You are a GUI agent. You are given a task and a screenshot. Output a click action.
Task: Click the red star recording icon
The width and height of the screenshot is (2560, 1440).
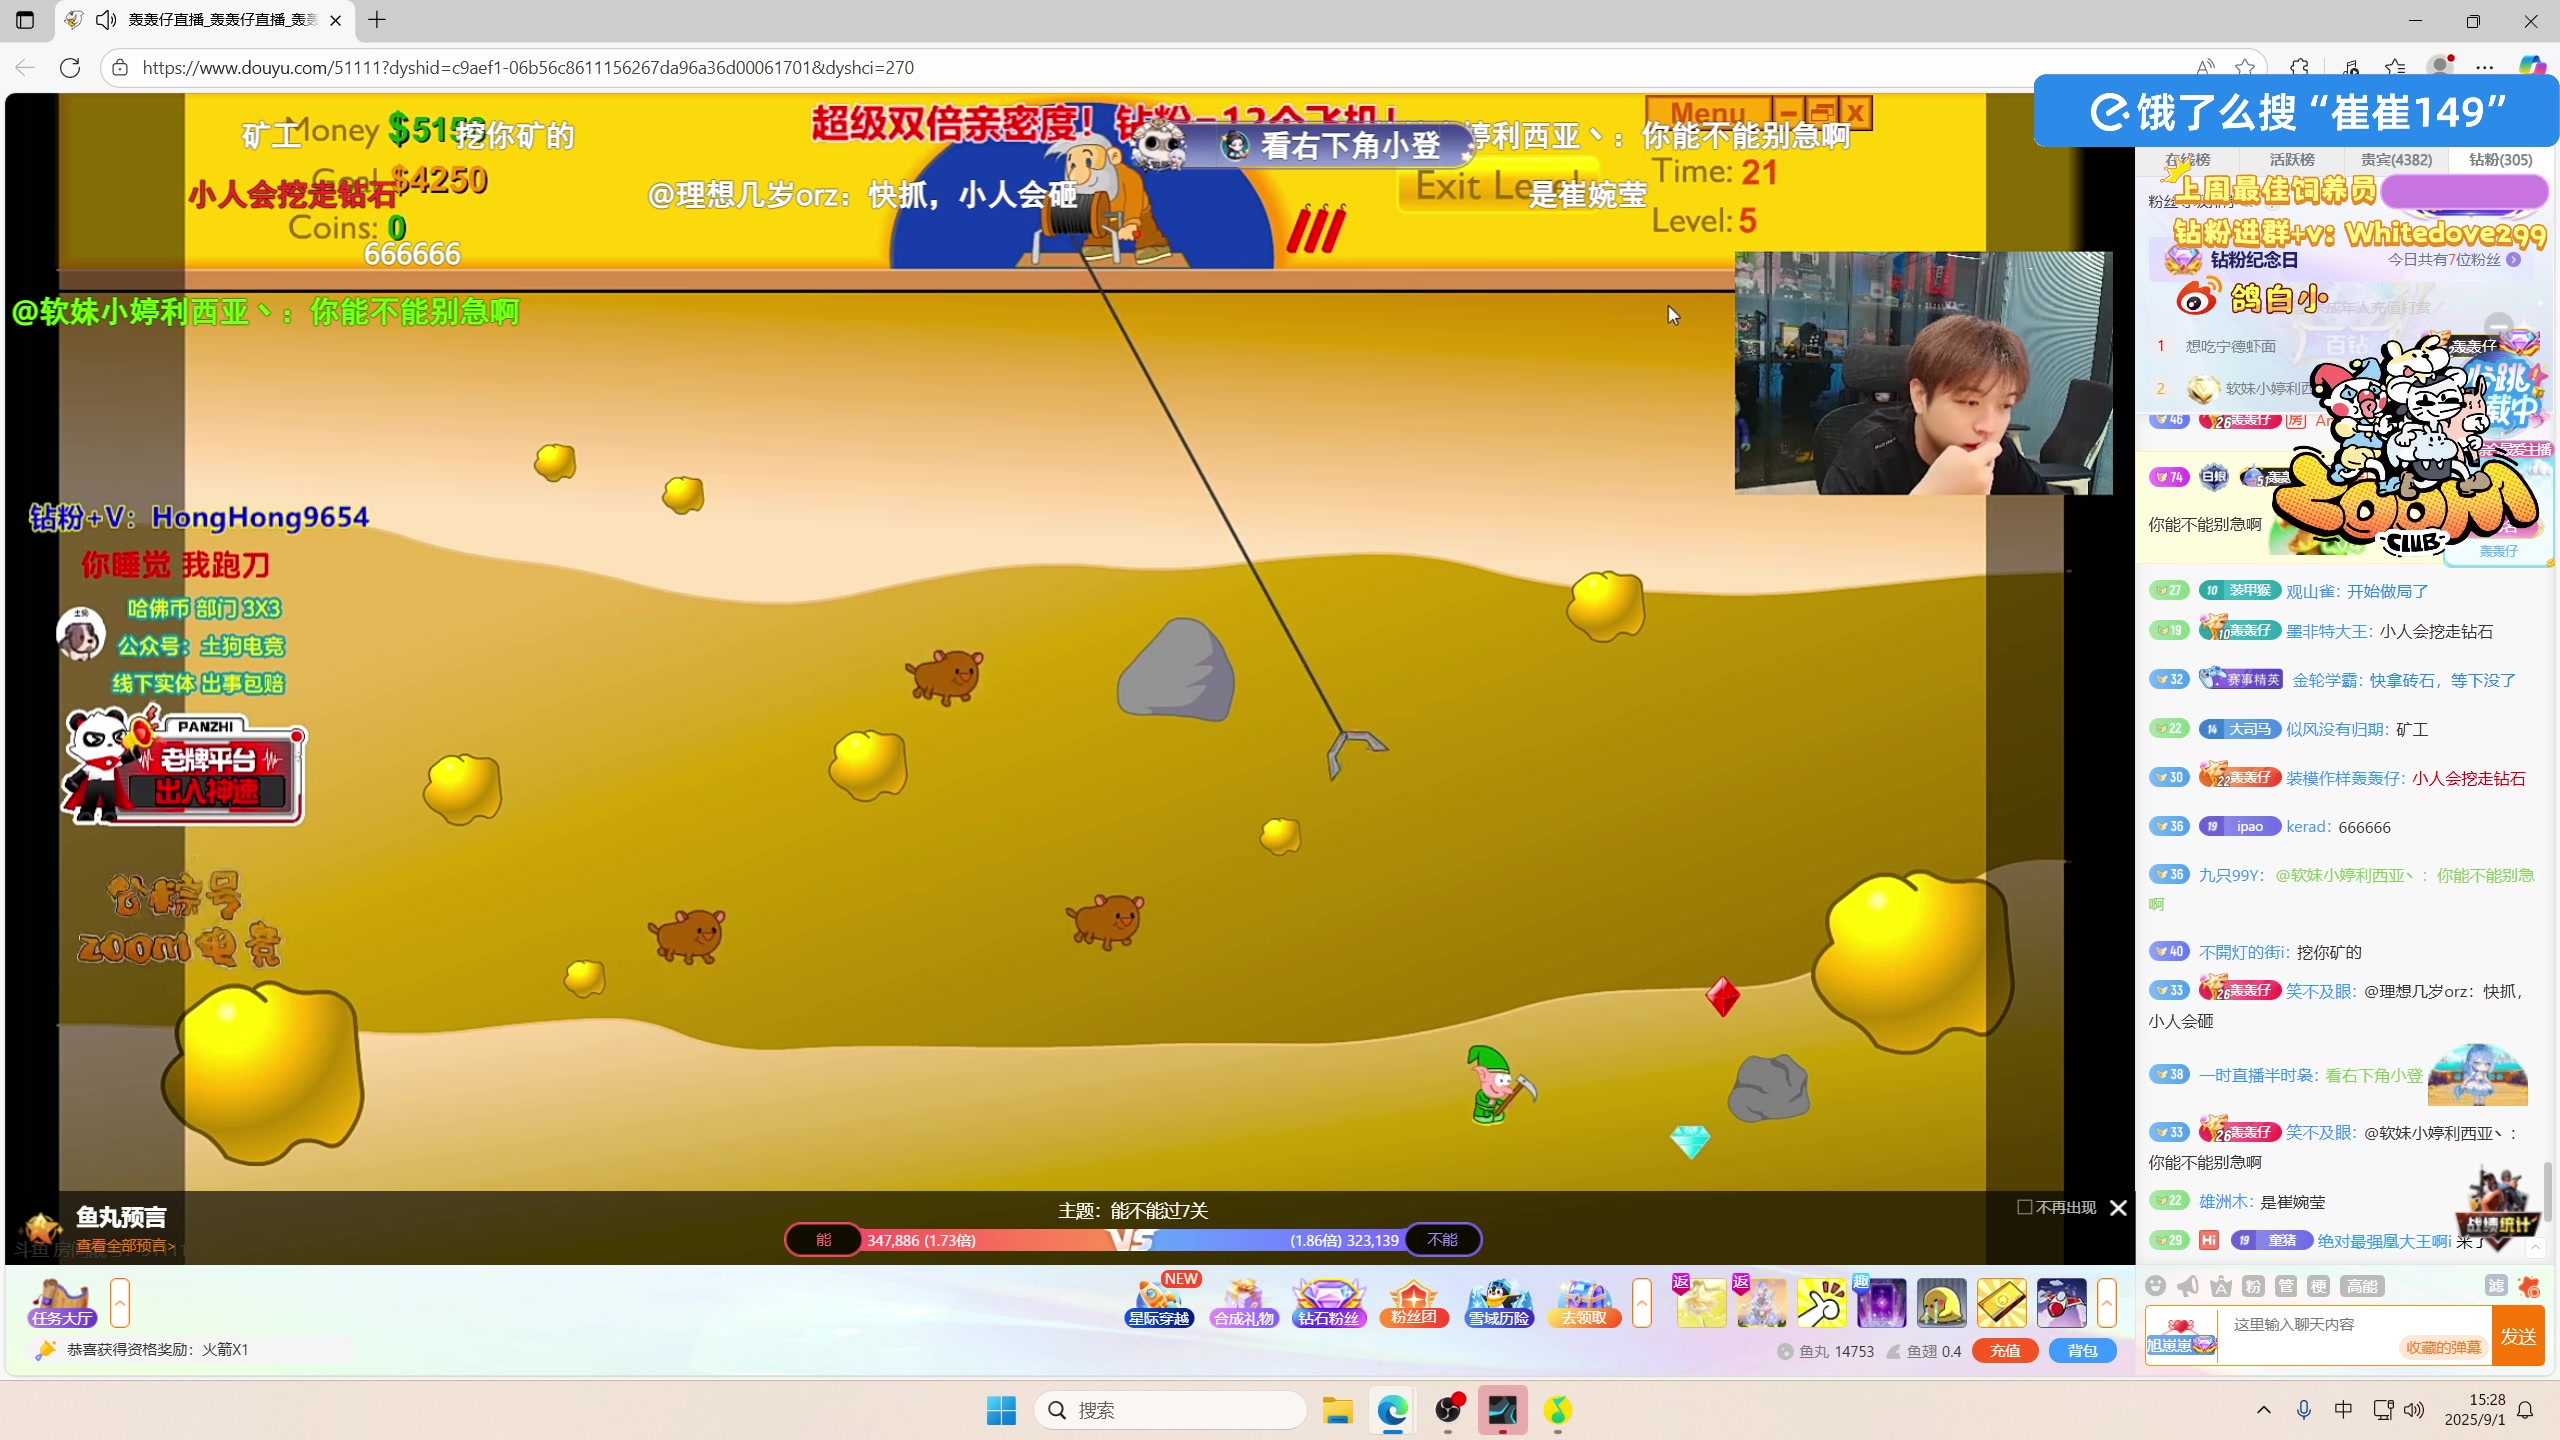point(2529,1286)
